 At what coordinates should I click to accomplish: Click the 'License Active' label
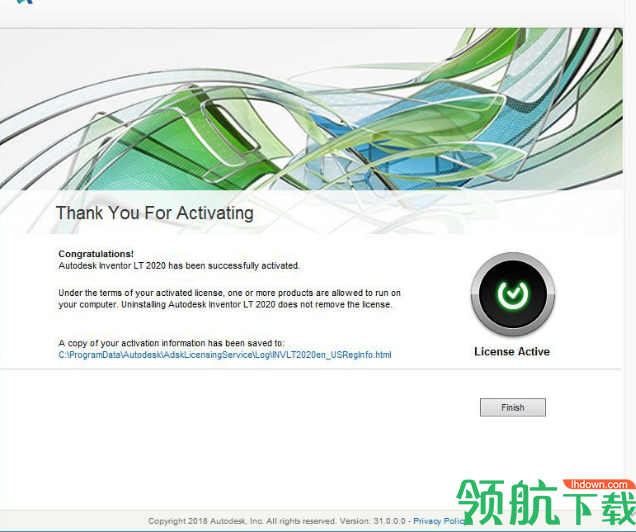tap(512, 352)
